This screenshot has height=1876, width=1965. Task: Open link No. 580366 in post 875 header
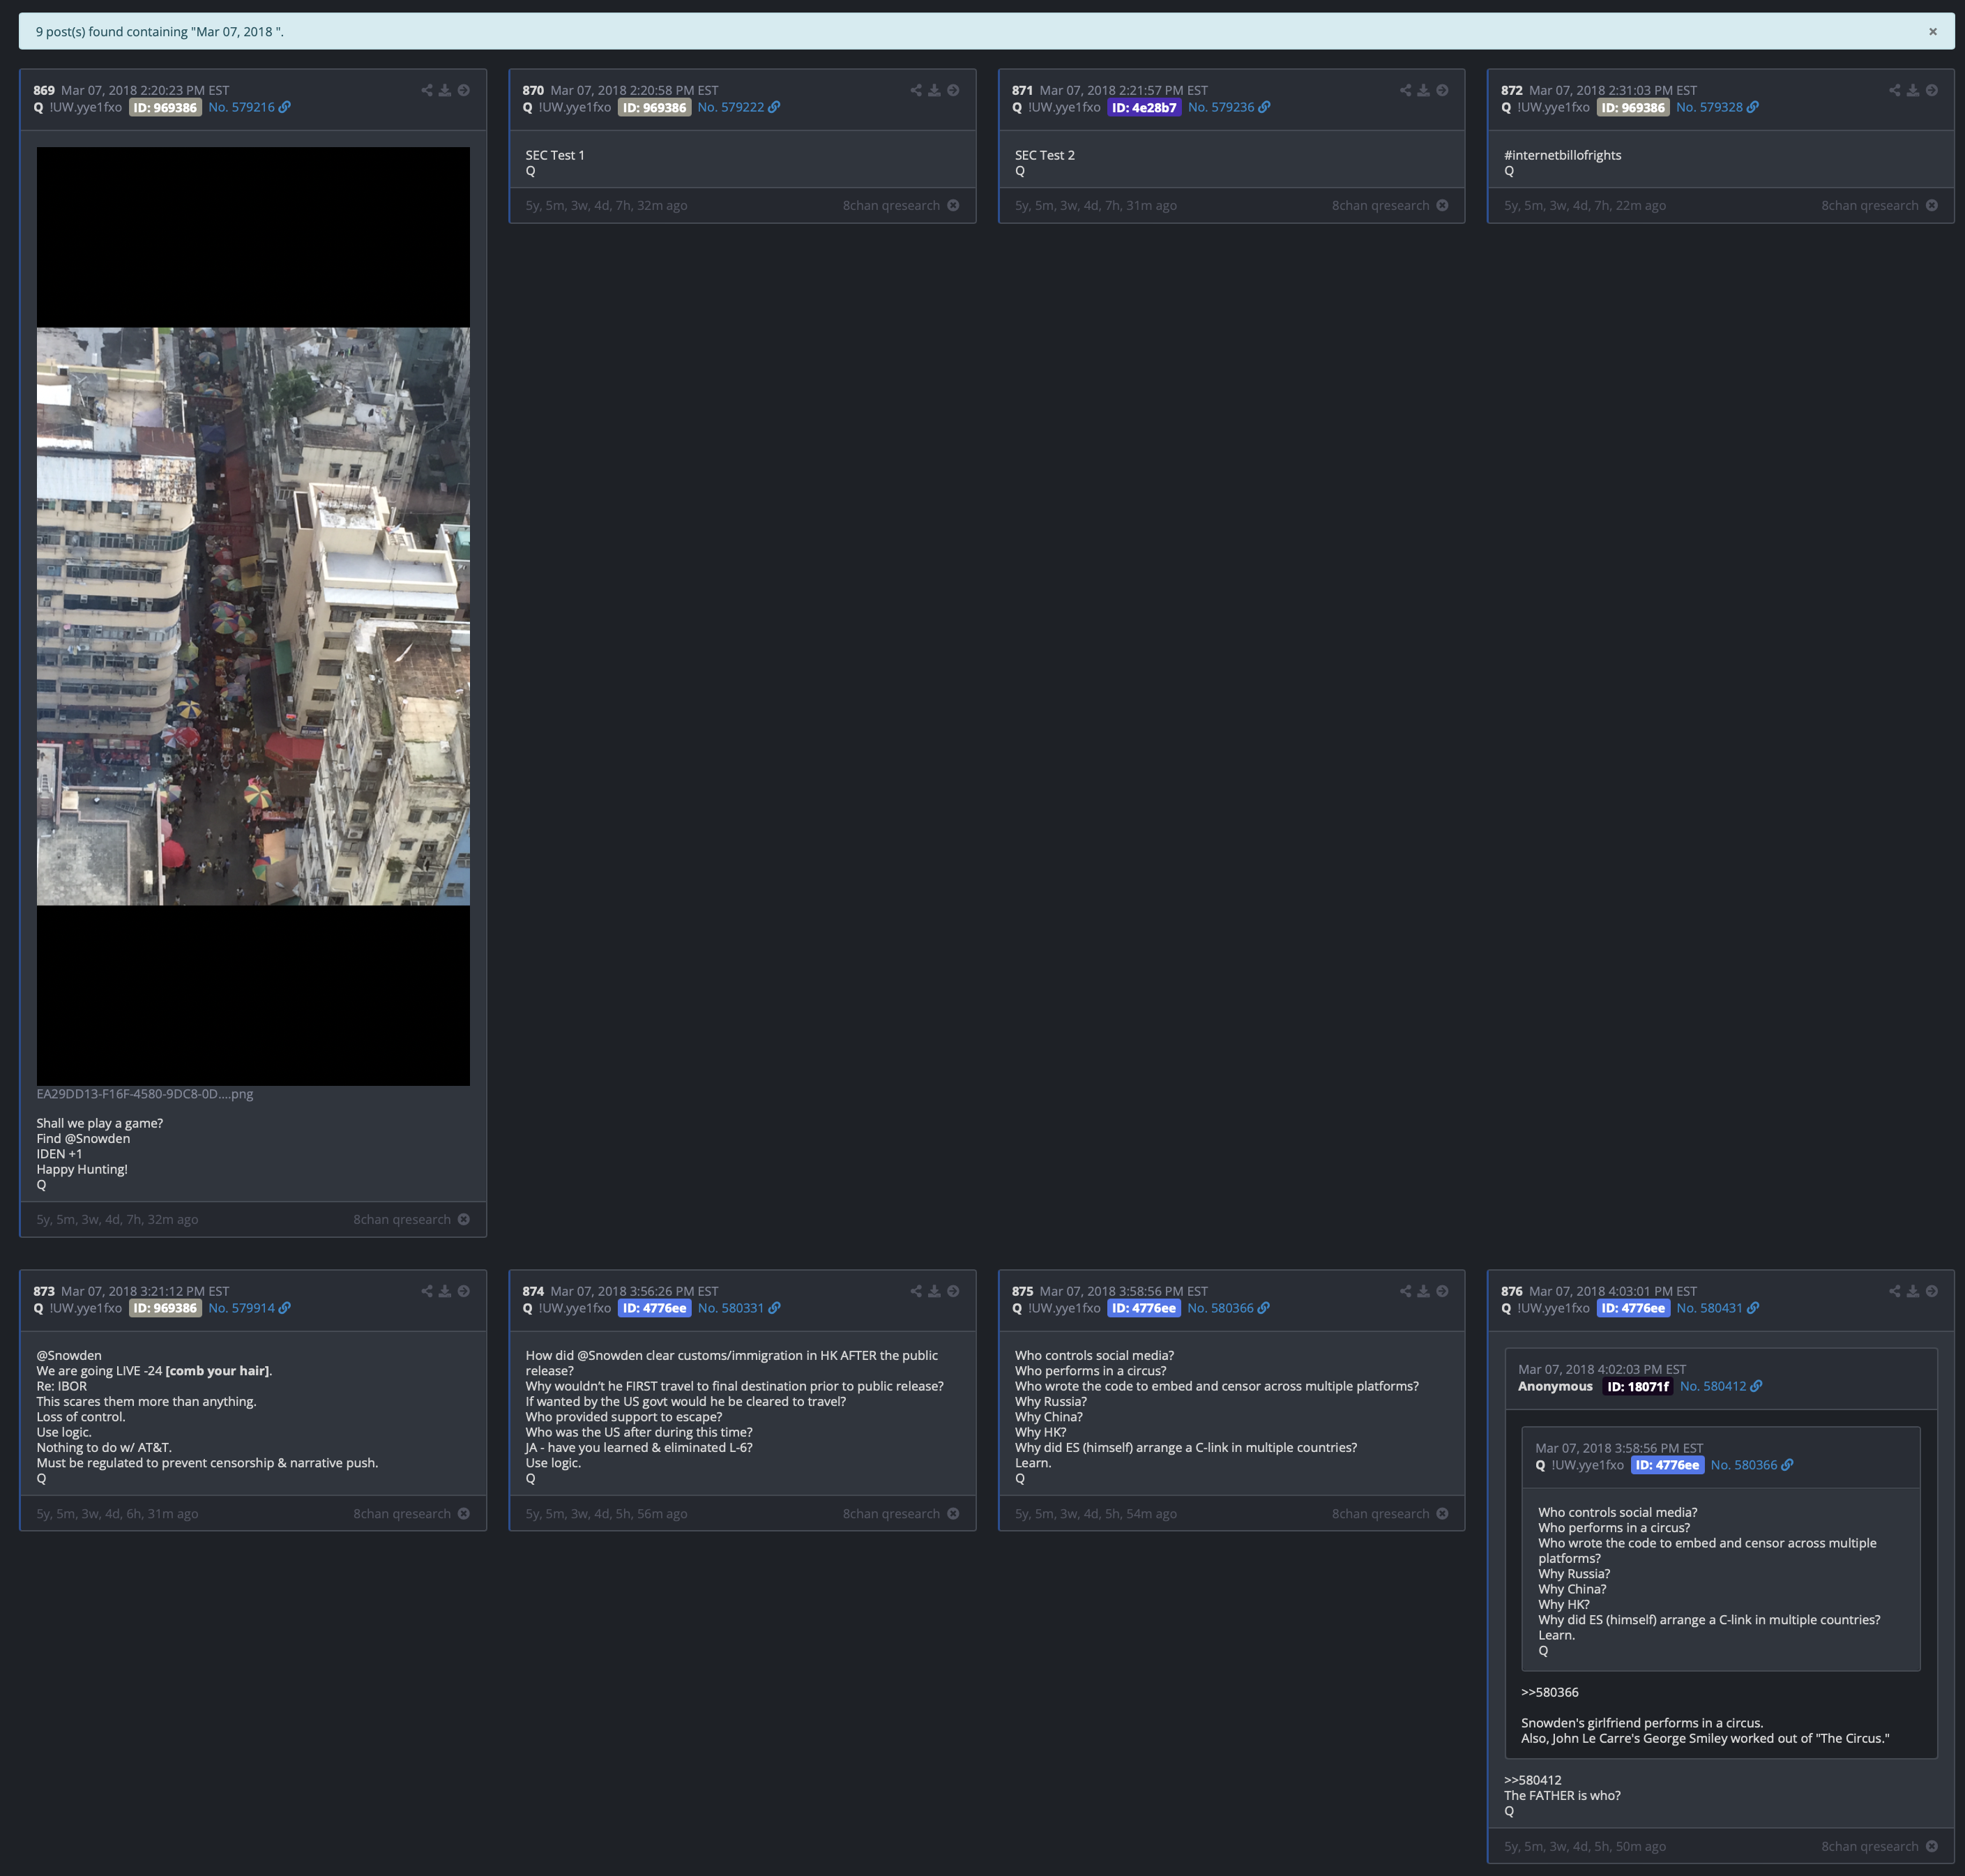coord(1228,1308)
